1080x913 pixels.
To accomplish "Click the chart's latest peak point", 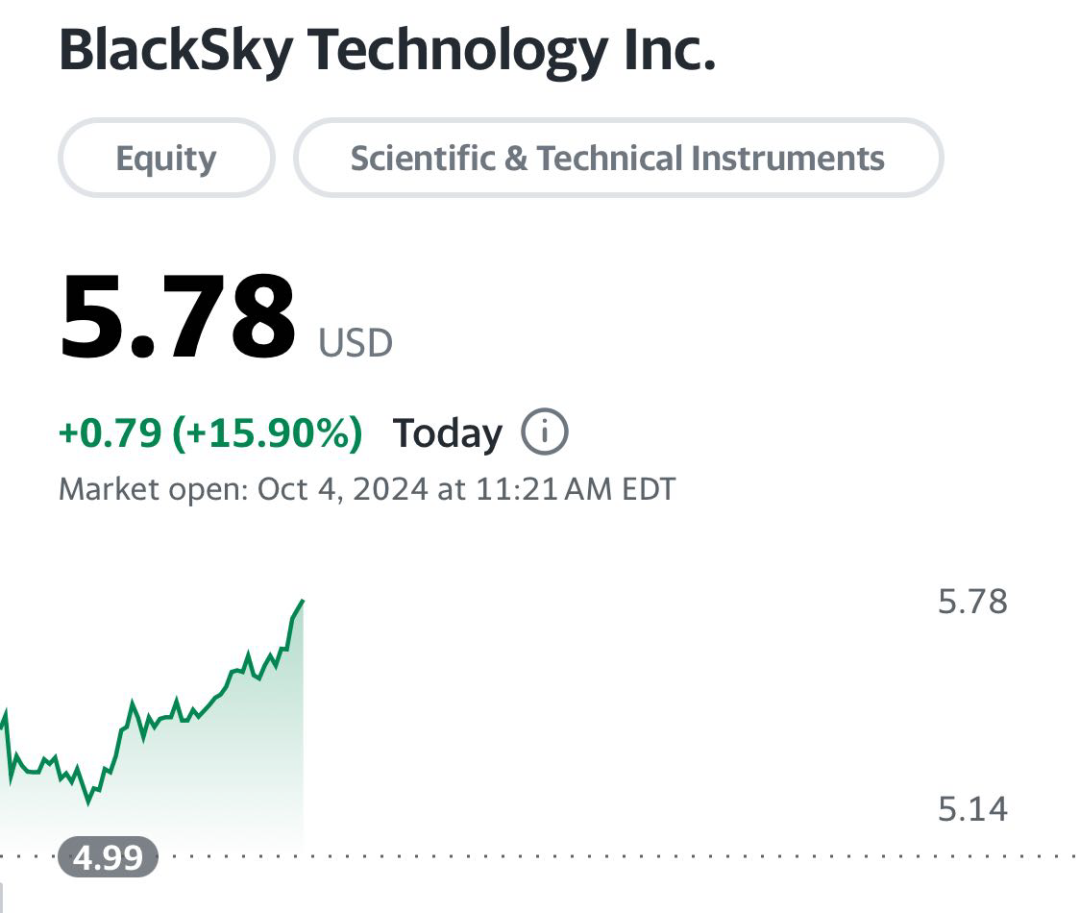I will tap(302, 602).
